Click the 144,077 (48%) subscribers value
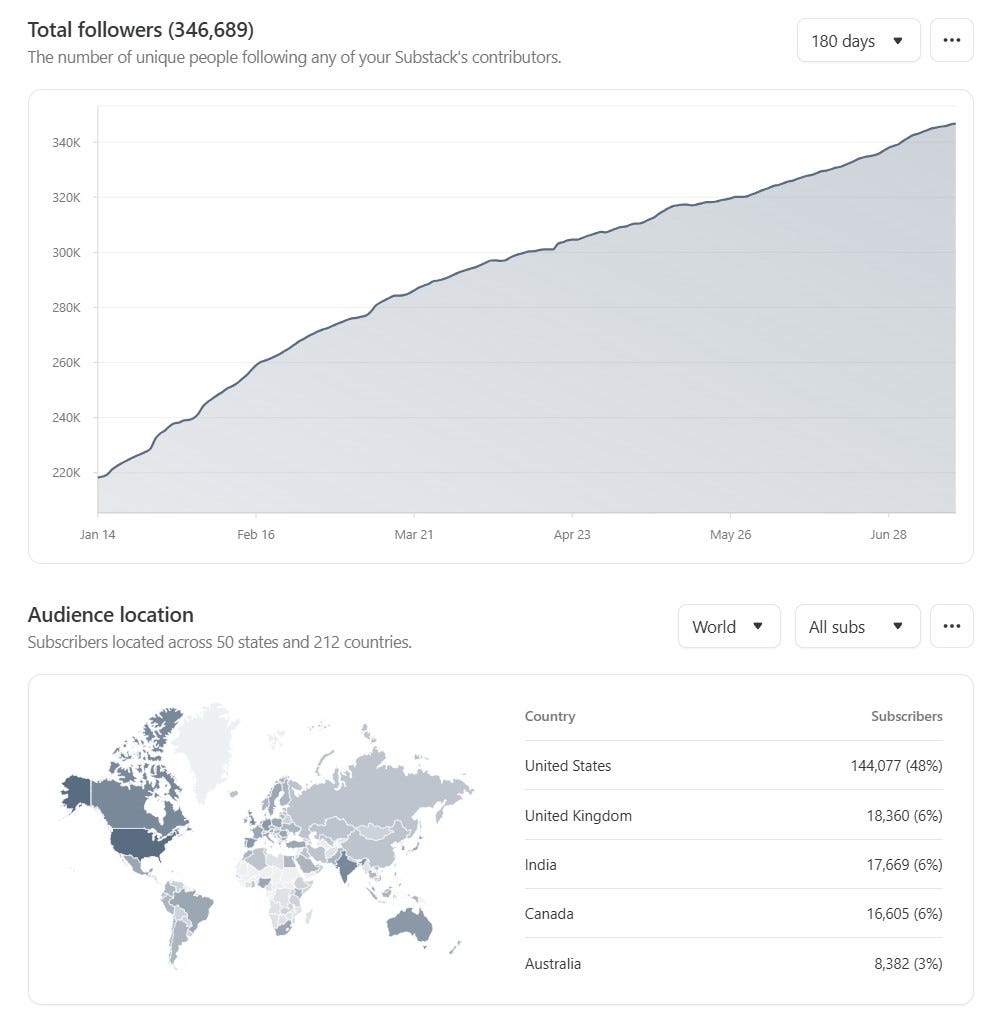The width and height of the screenshot is (986, 1020). pyautogui.click(x=896, y=766)
